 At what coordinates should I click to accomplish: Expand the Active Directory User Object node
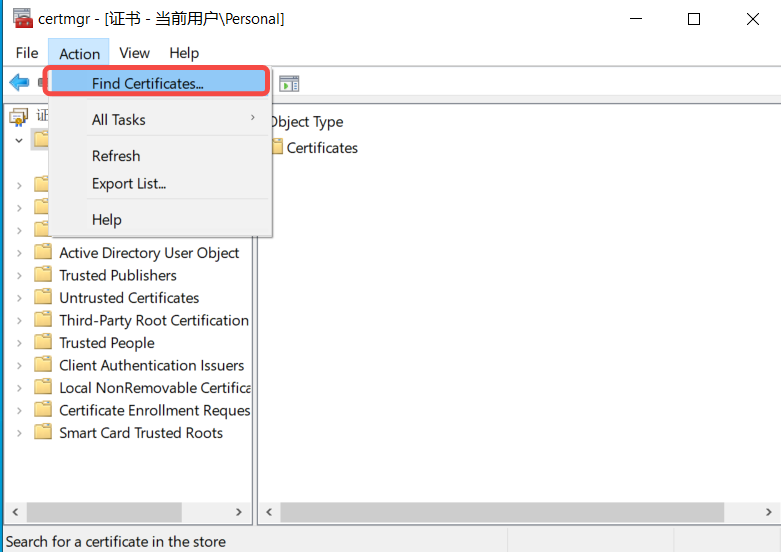point(19,253)
